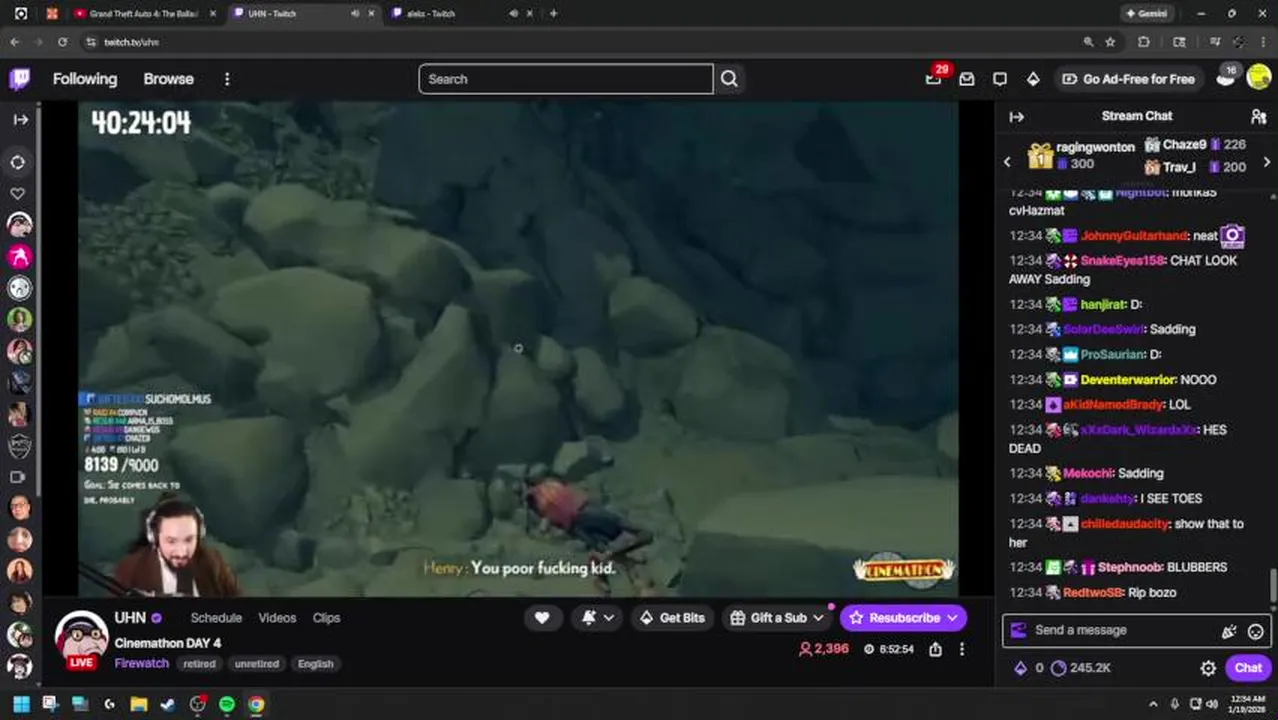
Task: Open stream options three-dot menu
Action: click(x=962, y=649)
